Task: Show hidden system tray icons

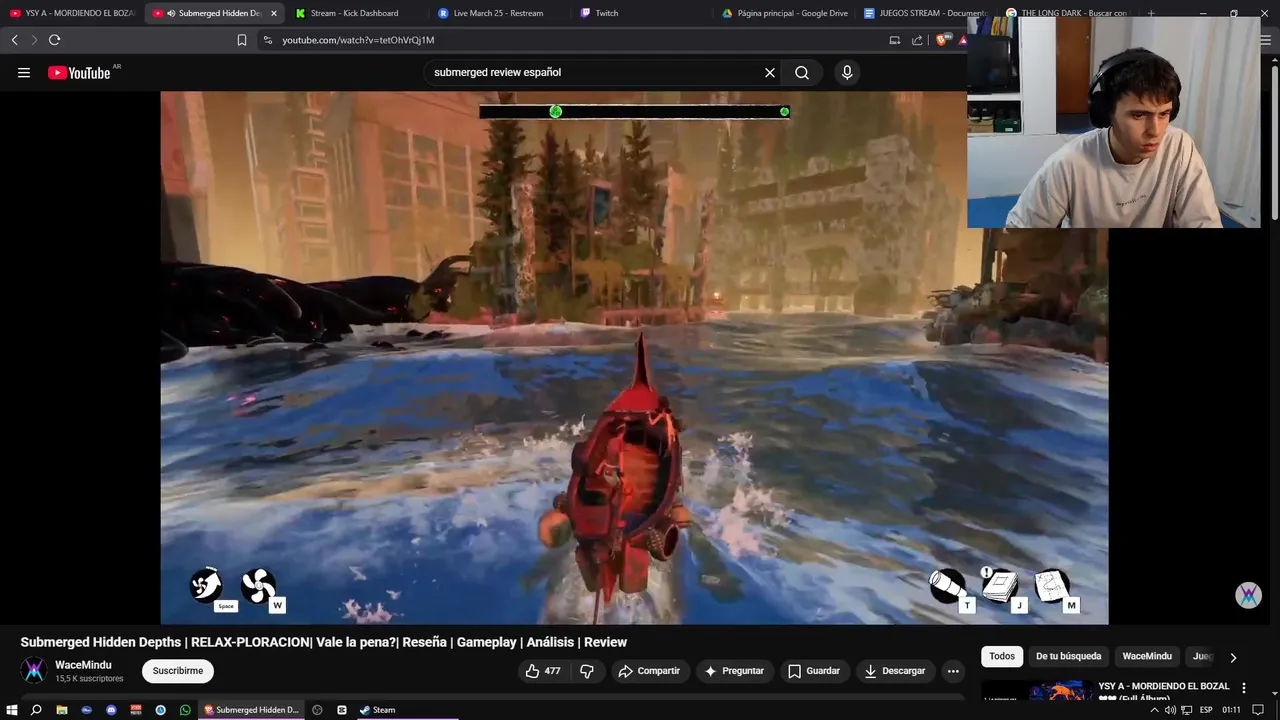Action: 1155,710
